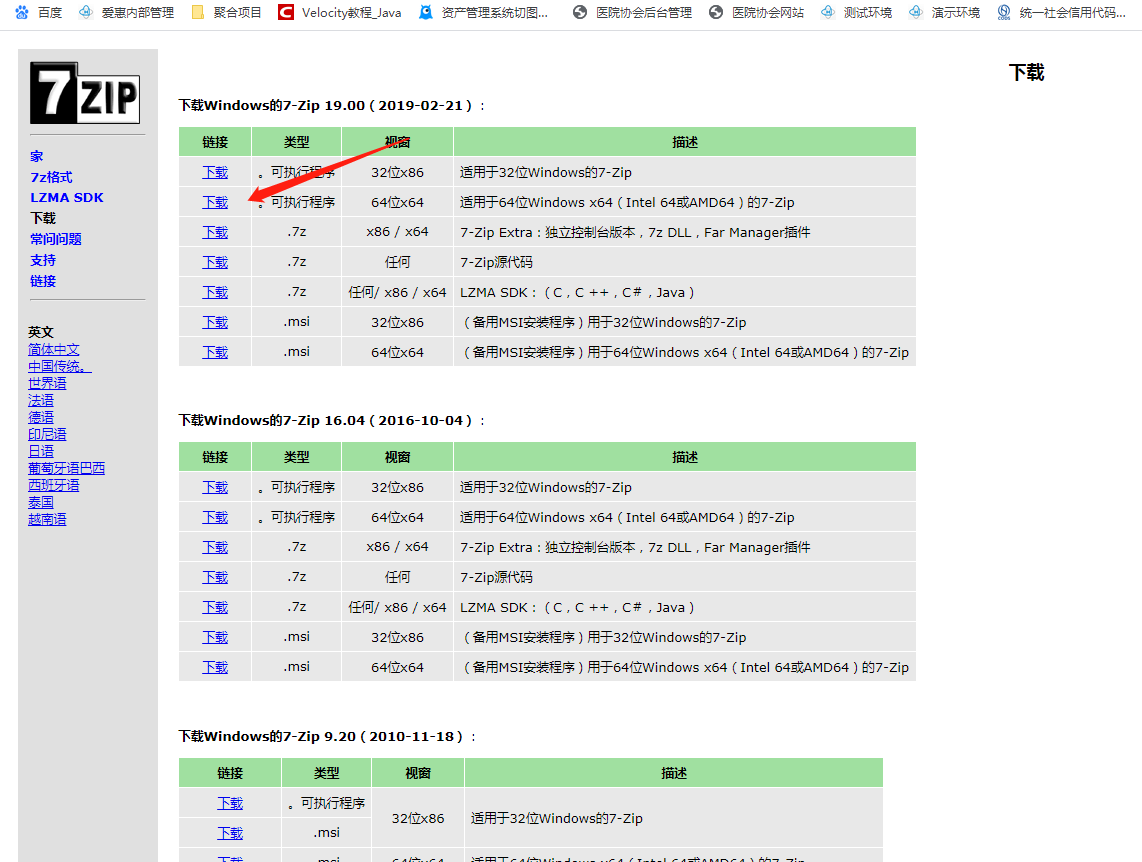Open the 链接 sidebar link
Image resolution: width=1142 pixels, height=862 pixels.
click(x=43, y=280)
